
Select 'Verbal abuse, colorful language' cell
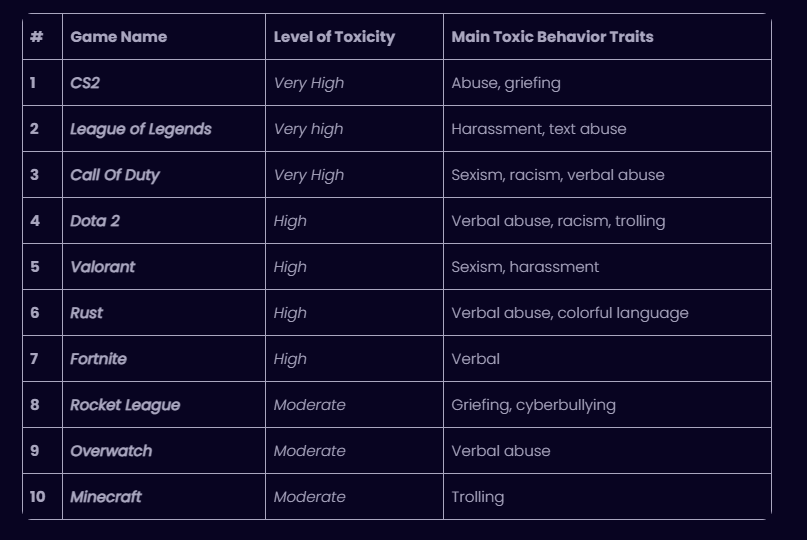(x=570, y=313)
